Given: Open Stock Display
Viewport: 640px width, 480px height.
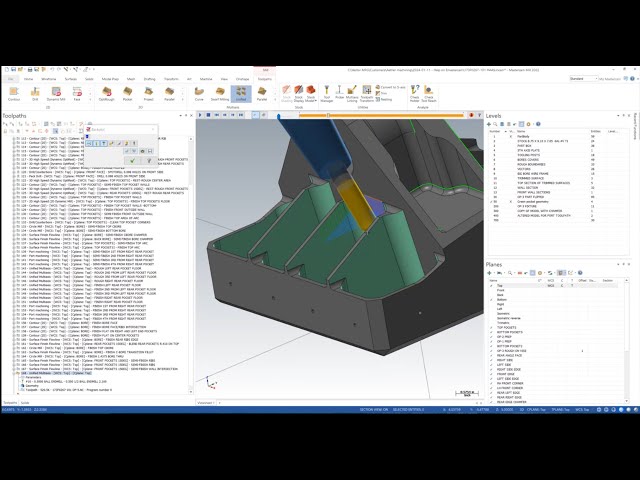Looking at the screenshot, I should coord(299,93).
